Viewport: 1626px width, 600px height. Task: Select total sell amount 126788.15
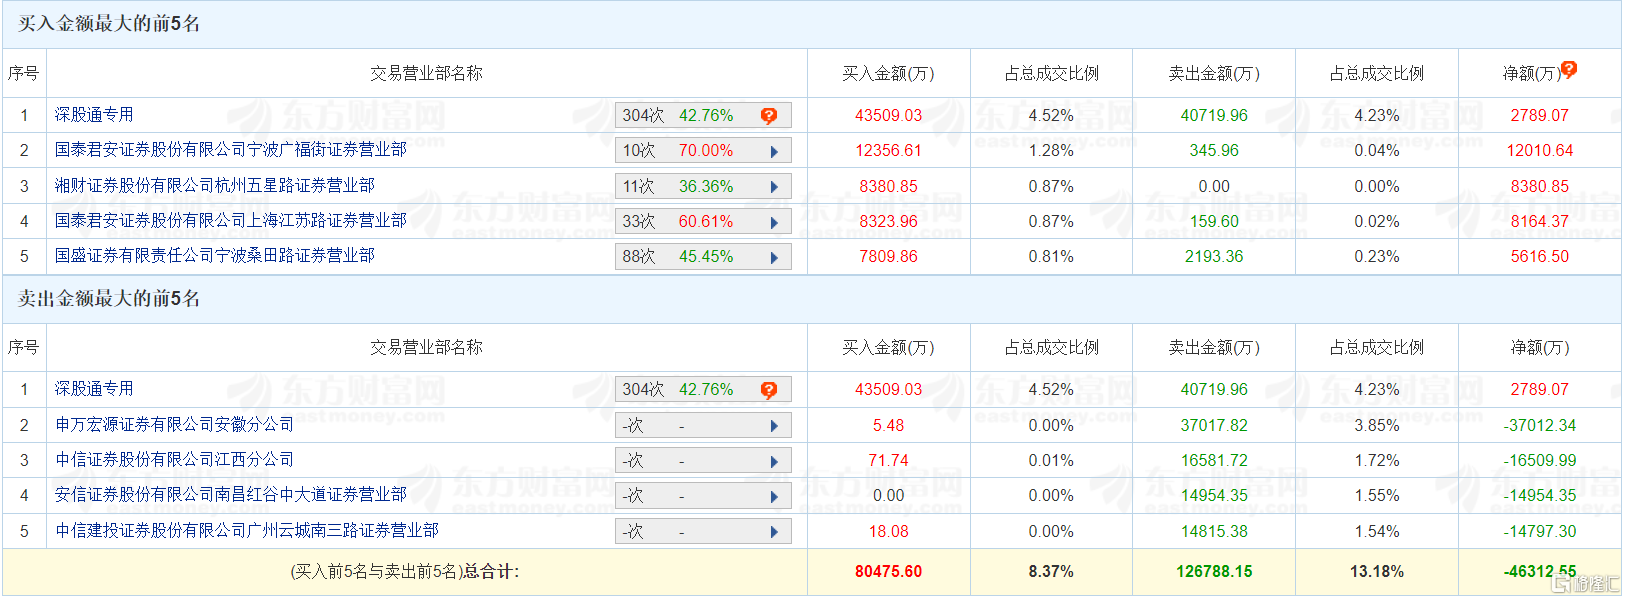click(x=1214, y=572)
